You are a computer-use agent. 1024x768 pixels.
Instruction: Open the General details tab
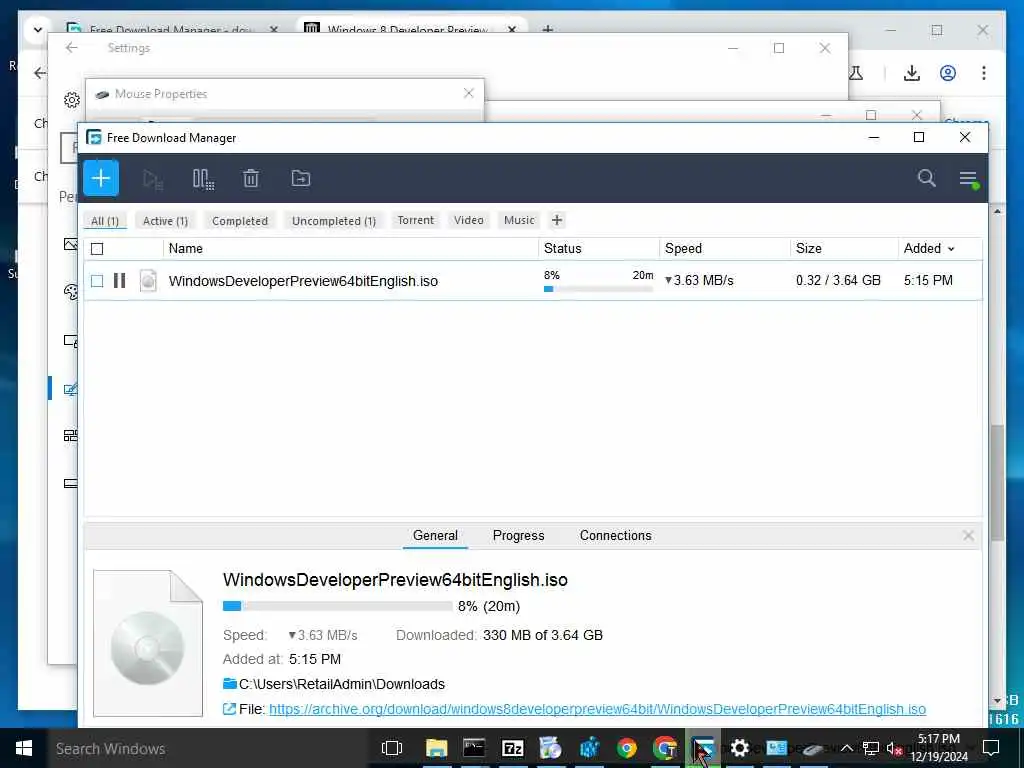(435, 536)
